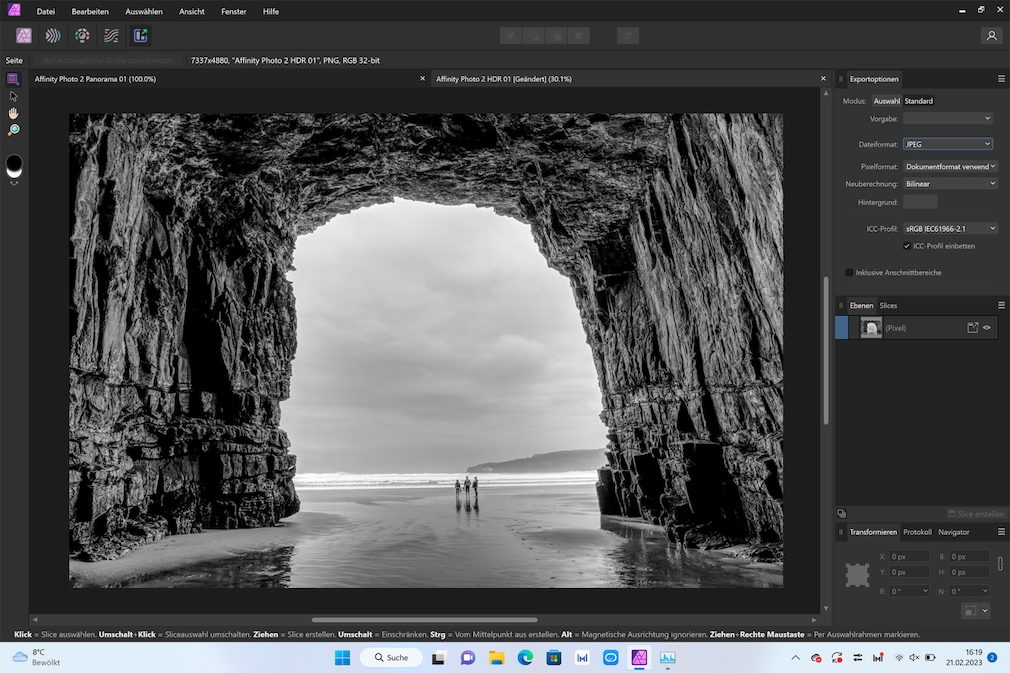
Task: Open the Neuberechnung Bilinear dropdown
Action: [x=951, y=184]
